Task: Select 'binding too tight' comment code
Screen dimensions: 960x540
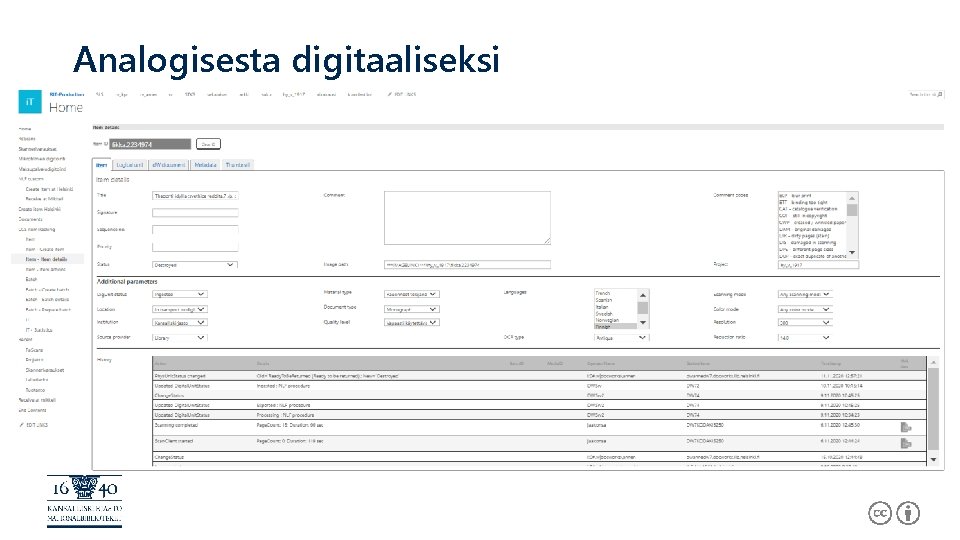Action: pos(803,202)
